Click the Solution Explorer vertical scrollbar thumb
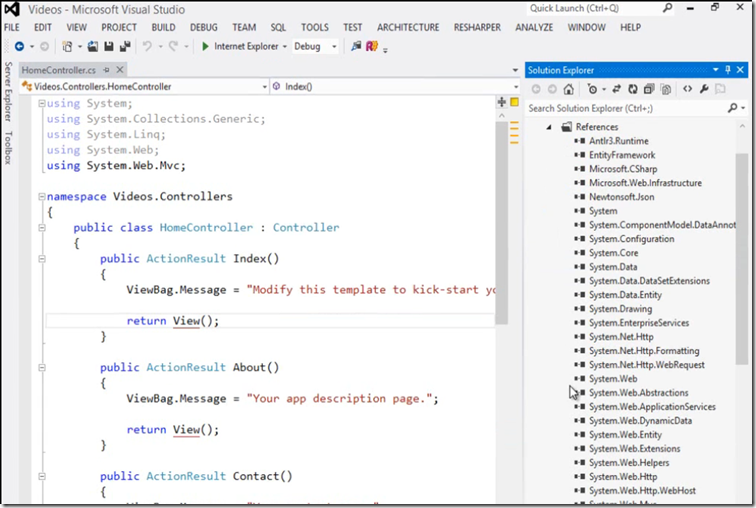 742,259
